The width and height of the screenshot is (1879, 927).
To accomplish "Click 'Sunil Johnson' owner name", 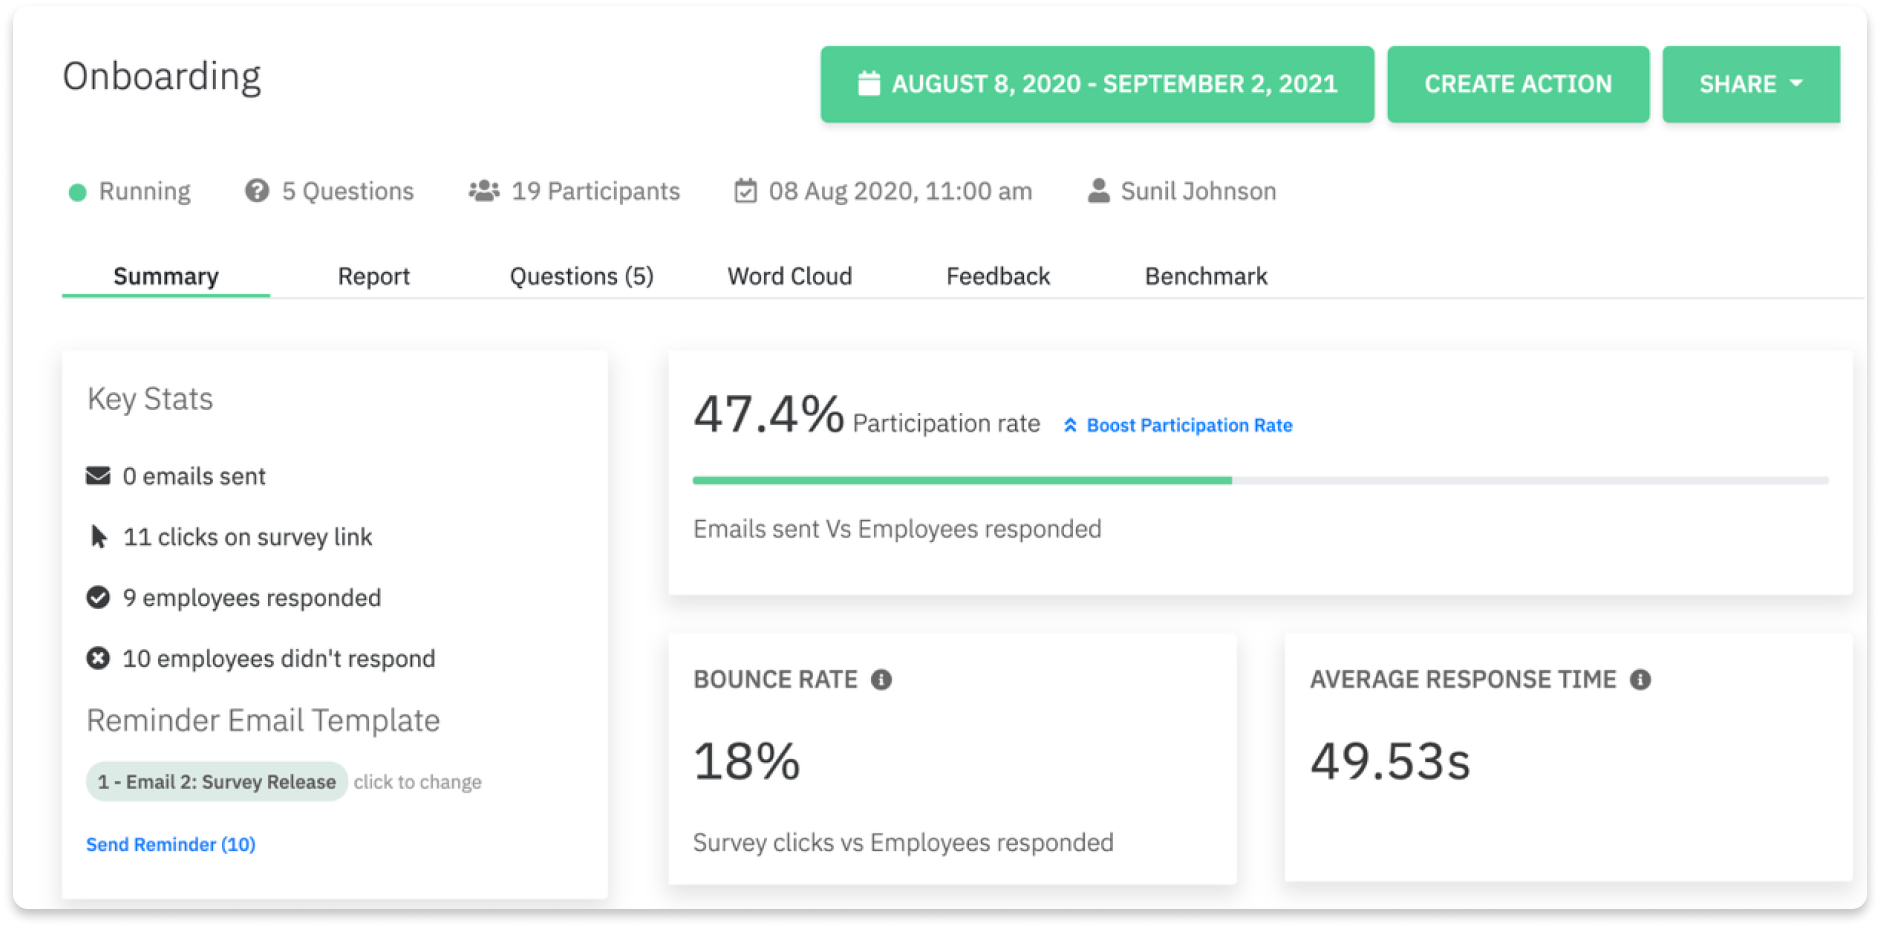I will click(x=1198, y=191).
